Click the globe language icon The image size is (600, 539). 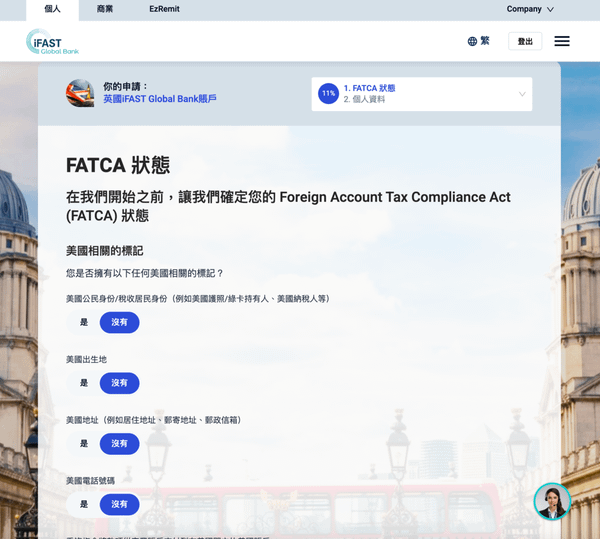472,41
